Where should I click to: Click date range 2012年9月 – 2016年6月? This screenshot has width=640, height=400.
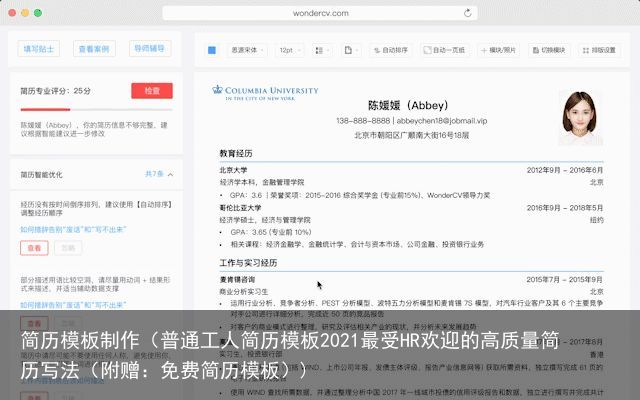click(564, 170)
